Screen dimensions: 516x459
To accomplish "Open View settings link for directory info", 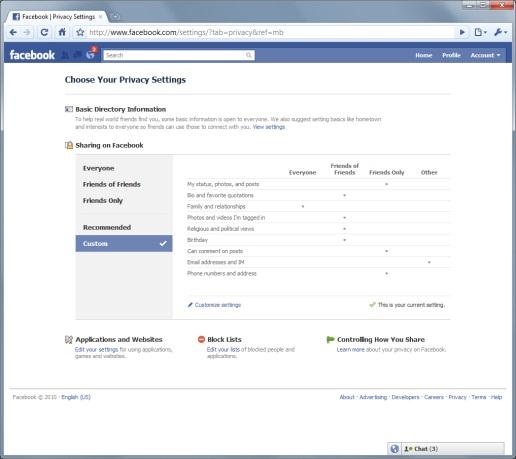I will click(269, 127).
